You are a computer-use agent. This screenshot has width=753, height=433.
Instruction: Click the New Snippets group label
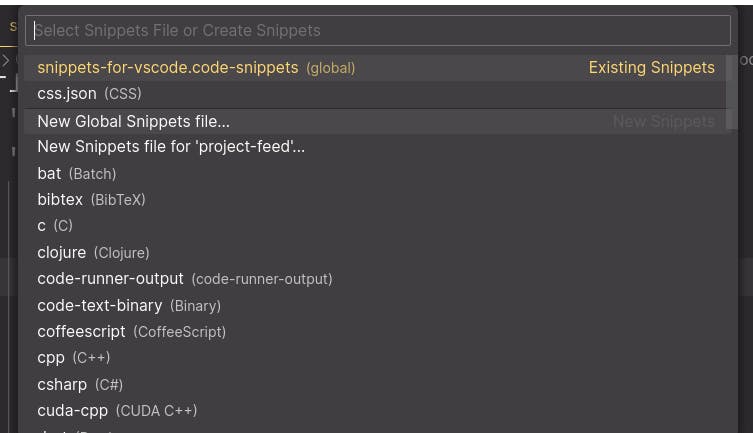point(663,121)
